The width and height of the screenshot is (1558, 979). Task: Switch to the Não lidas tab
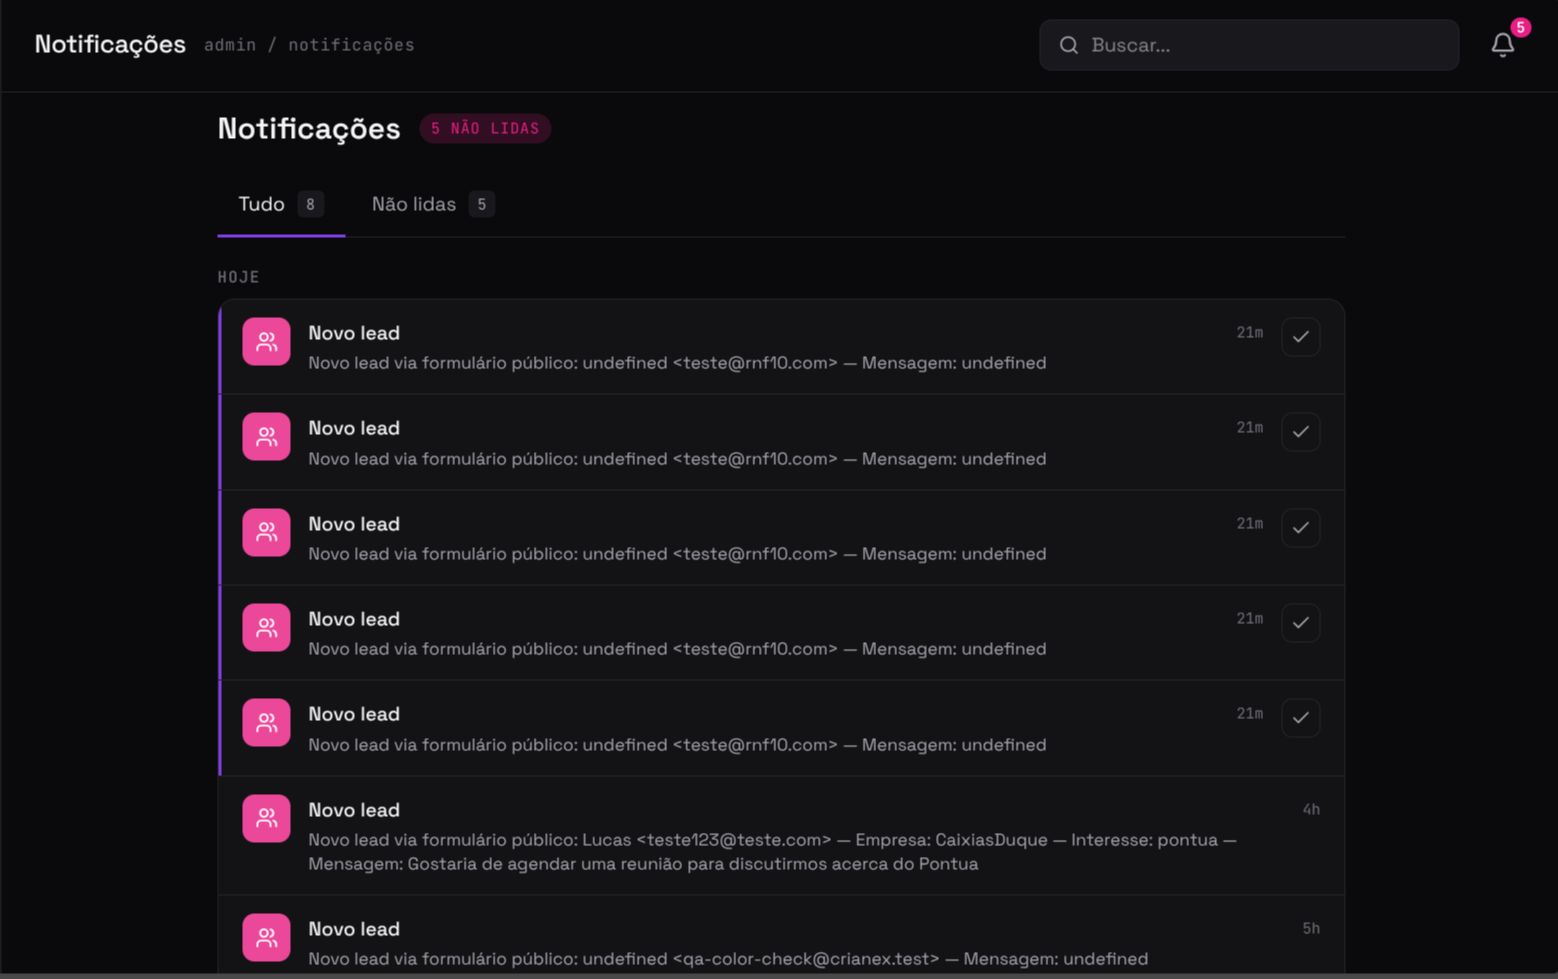click(x=433, y=205)
